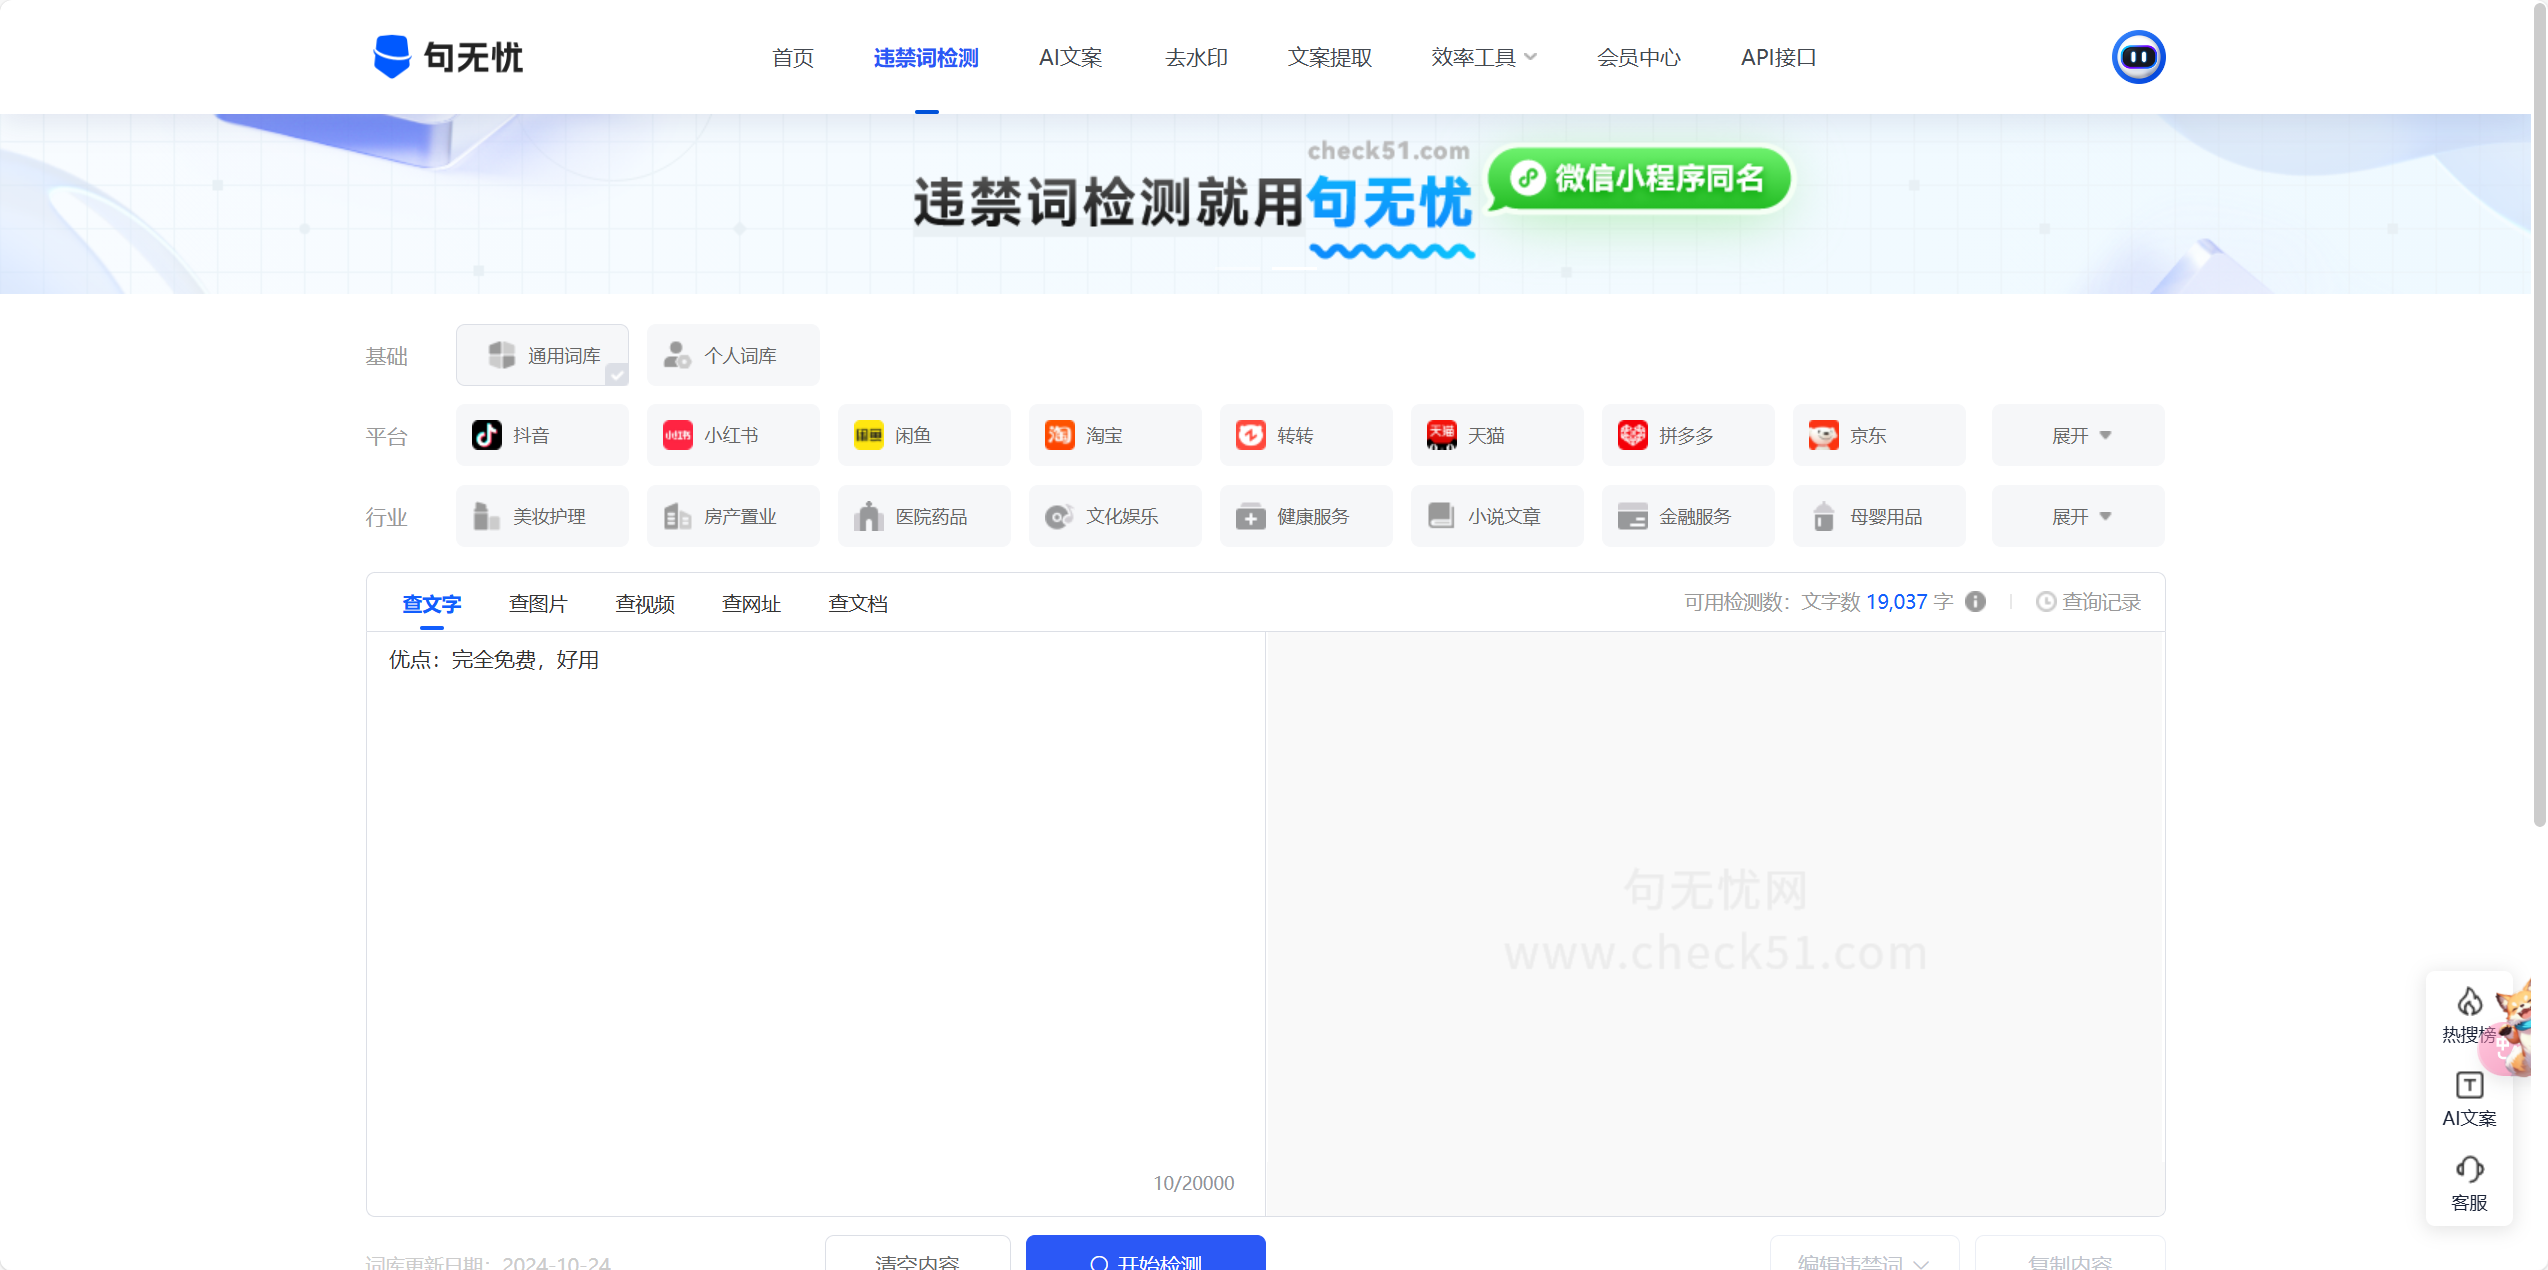The image size is (2548, 1270).
Task: Click the clock icon for 查询记录
Action: 2046,602
